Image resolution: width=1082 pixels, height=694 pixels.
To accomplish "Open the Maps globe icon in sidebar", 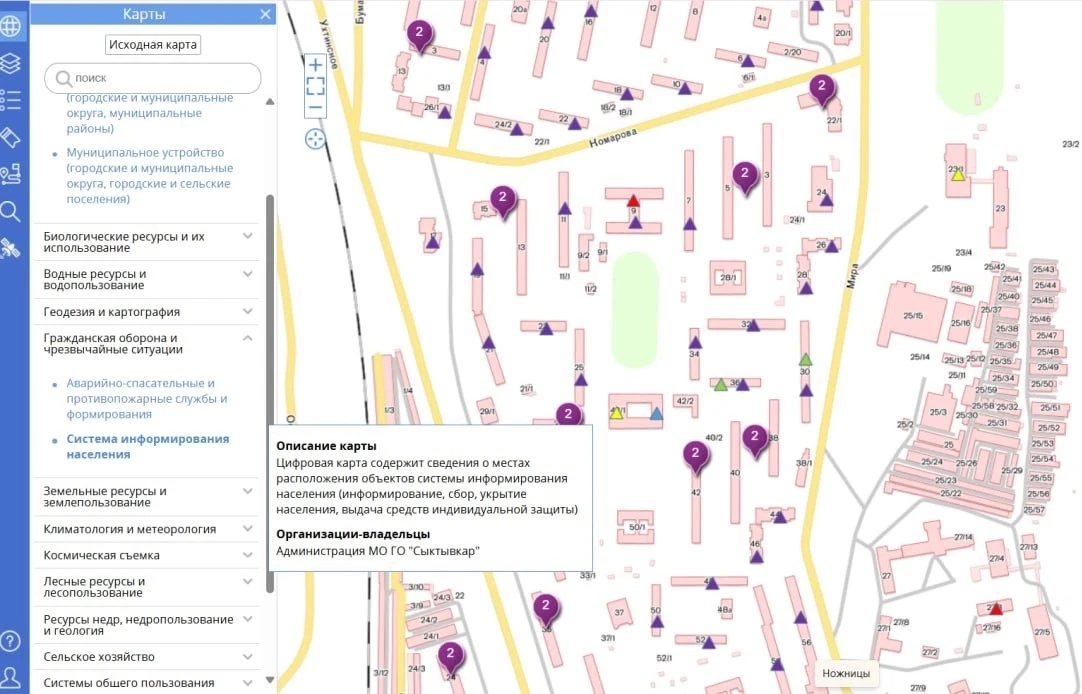I will click(x=11, y=26).
